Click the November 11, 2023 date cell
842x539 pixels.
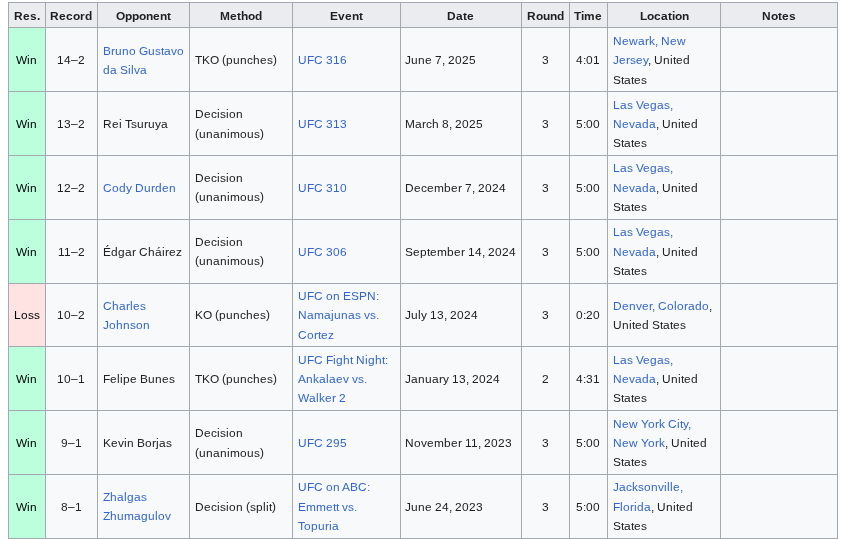tap(460, 443)
